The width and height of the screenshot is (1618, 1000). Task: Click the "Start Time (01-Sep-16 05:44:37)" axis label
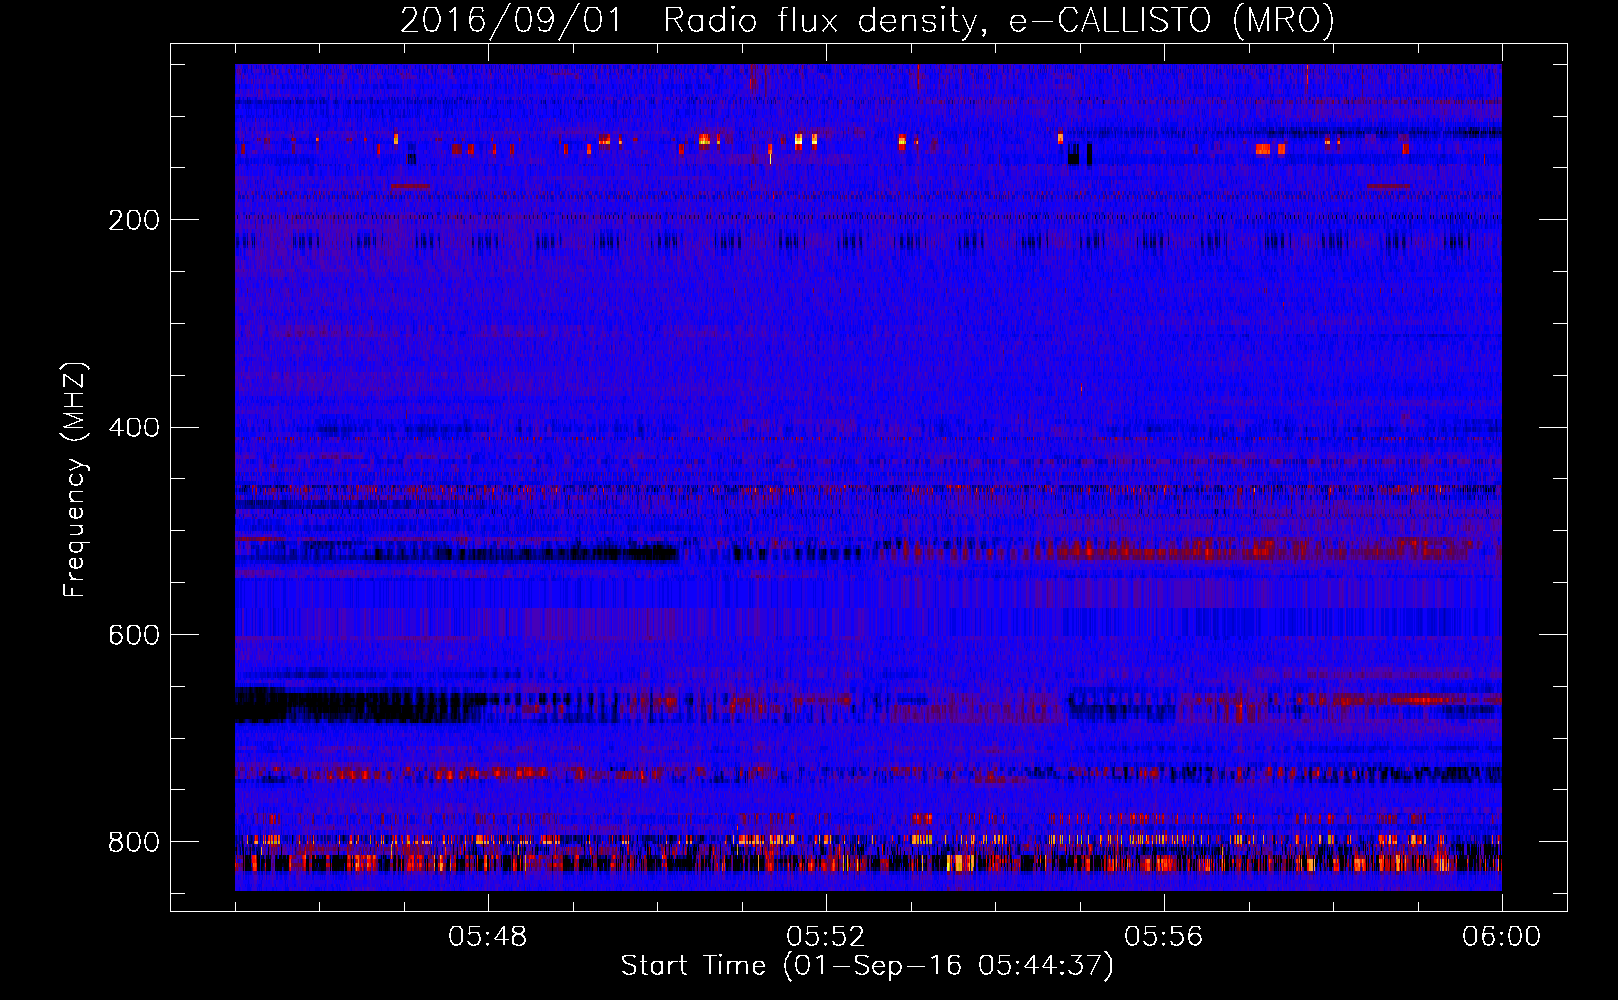click(x=867, y=966)
